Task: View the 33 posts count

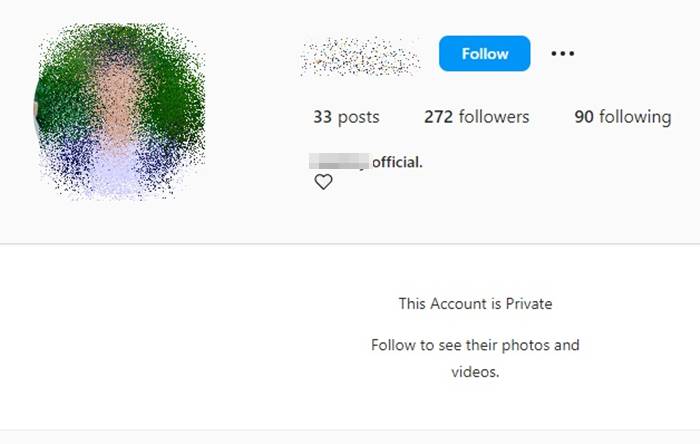Action: coord(346,117)
